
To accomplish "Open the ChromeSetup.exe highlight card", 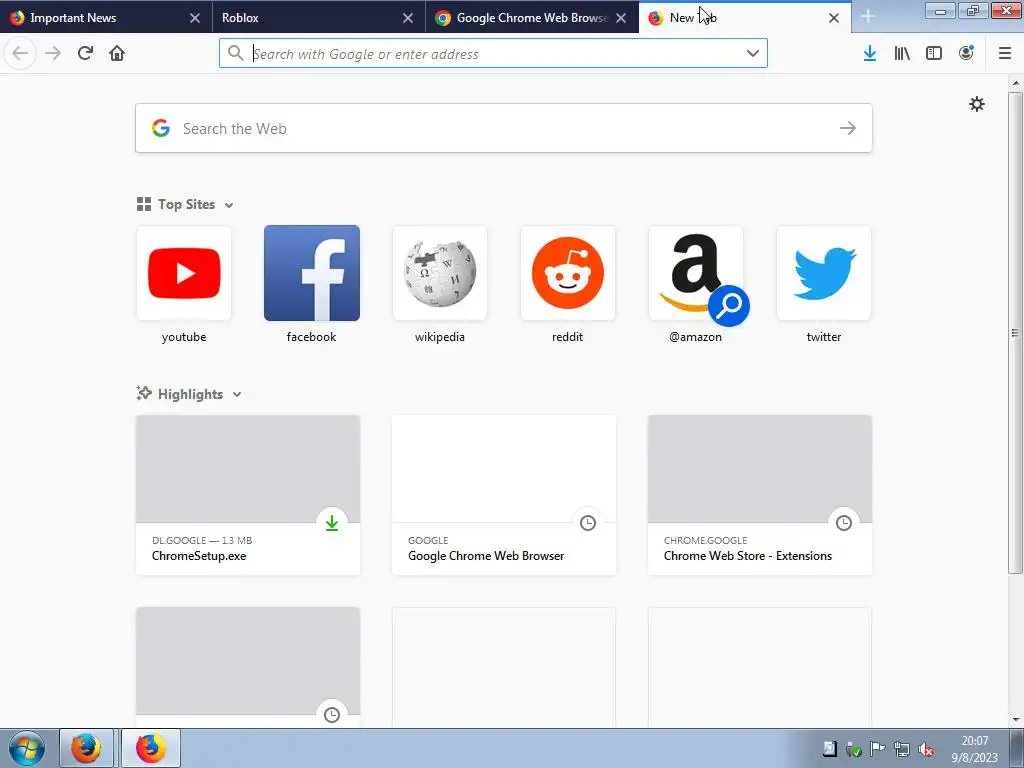I will (248, 495).
